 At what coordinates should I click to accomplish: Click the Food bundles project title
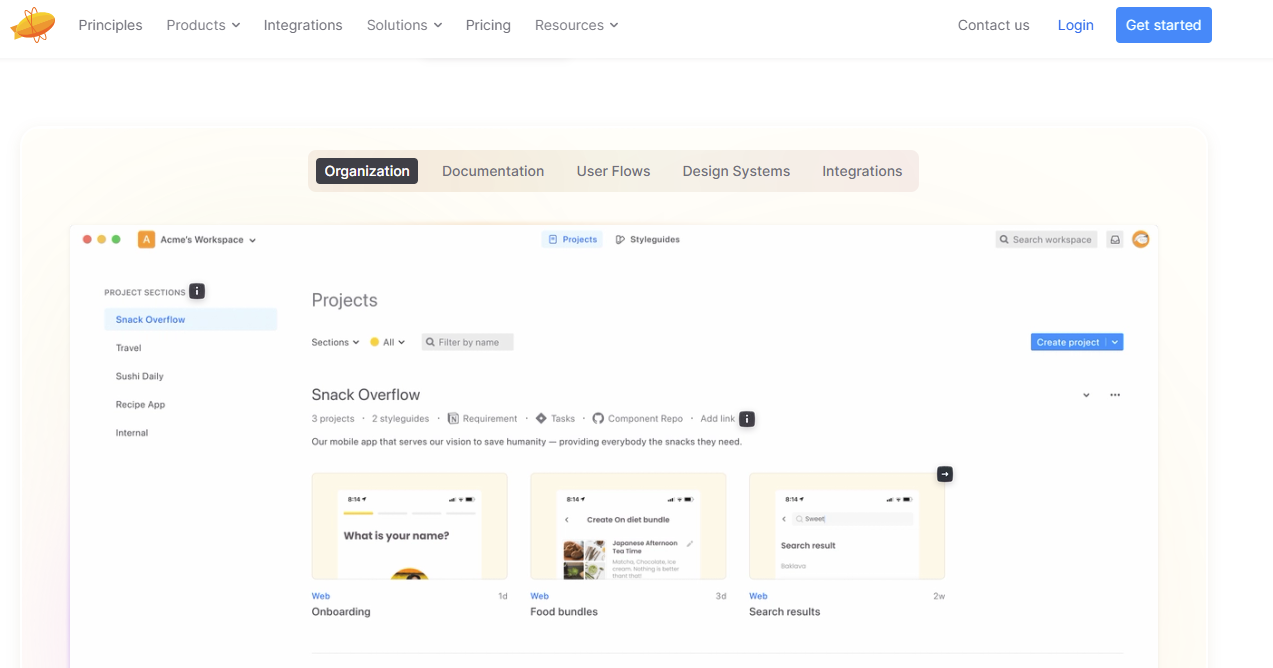(564, 612)
